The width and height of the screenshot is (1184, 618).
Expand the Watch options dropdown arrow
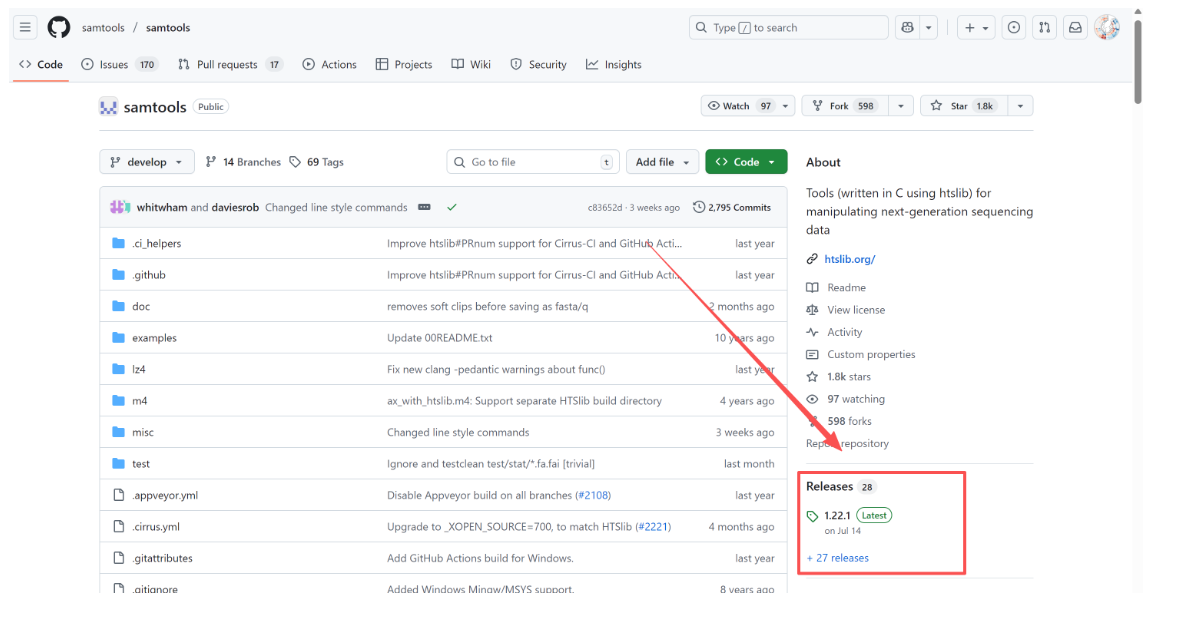[785, 106]
